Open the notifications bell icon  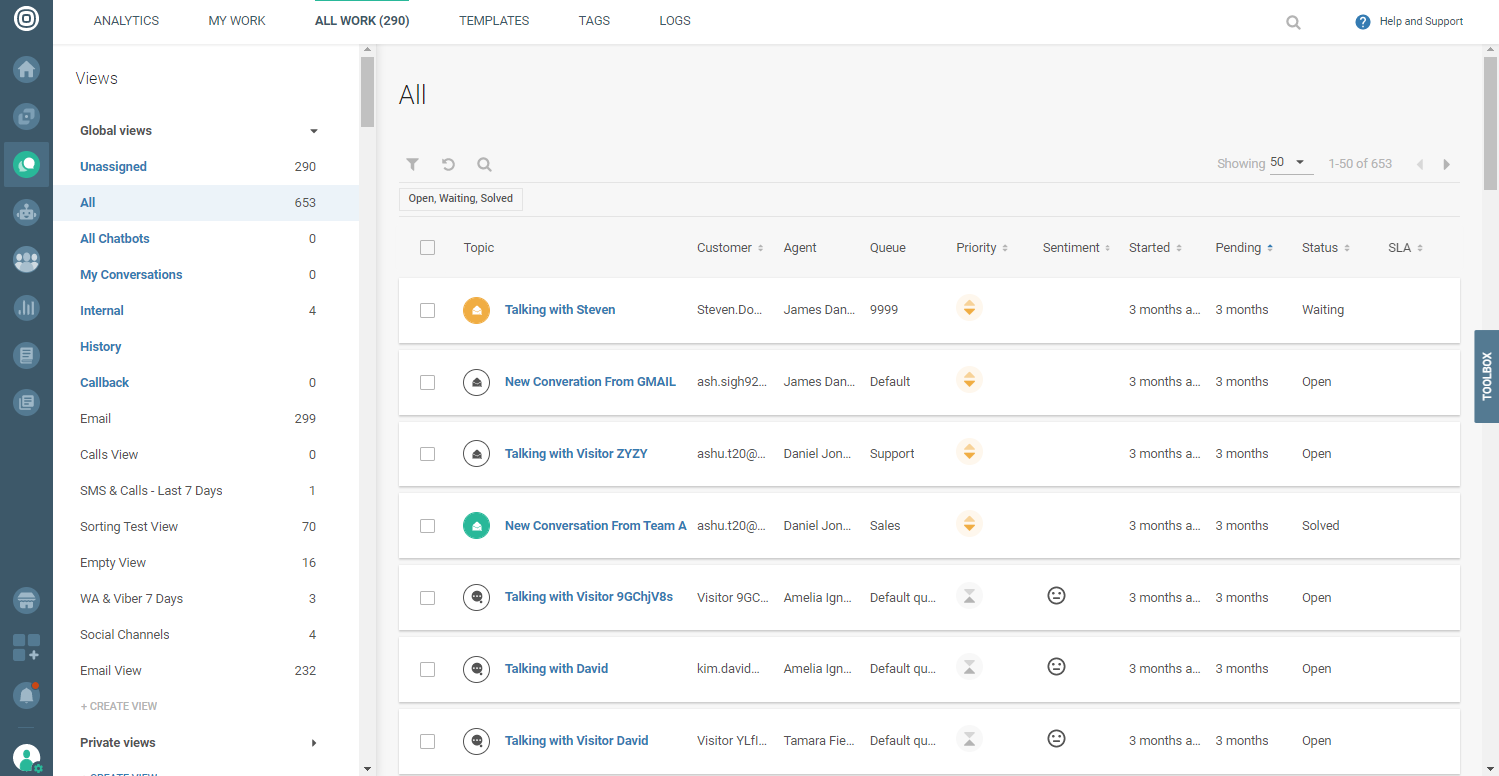click(26, 694)
